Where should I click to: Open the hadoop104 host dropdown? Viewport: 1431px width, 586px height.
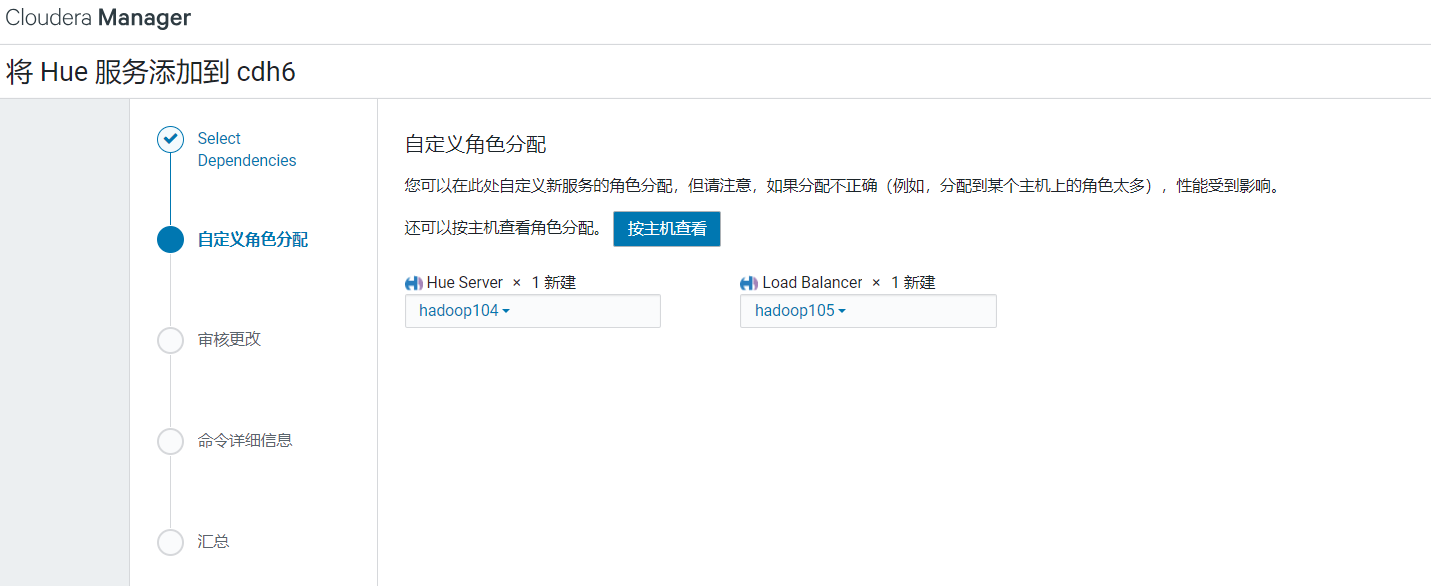[x=465, y=311]
